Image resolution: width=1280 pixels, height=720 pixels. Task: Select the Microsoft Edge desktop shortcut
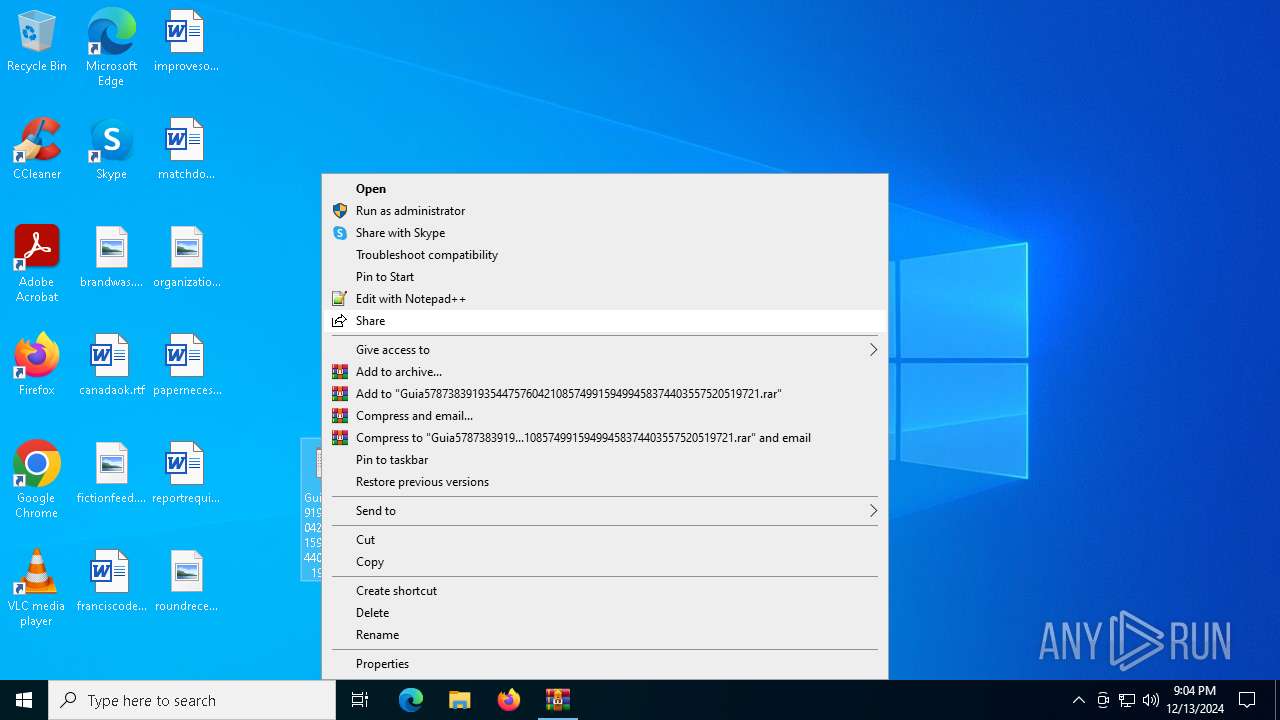click(x=111, y=48)
